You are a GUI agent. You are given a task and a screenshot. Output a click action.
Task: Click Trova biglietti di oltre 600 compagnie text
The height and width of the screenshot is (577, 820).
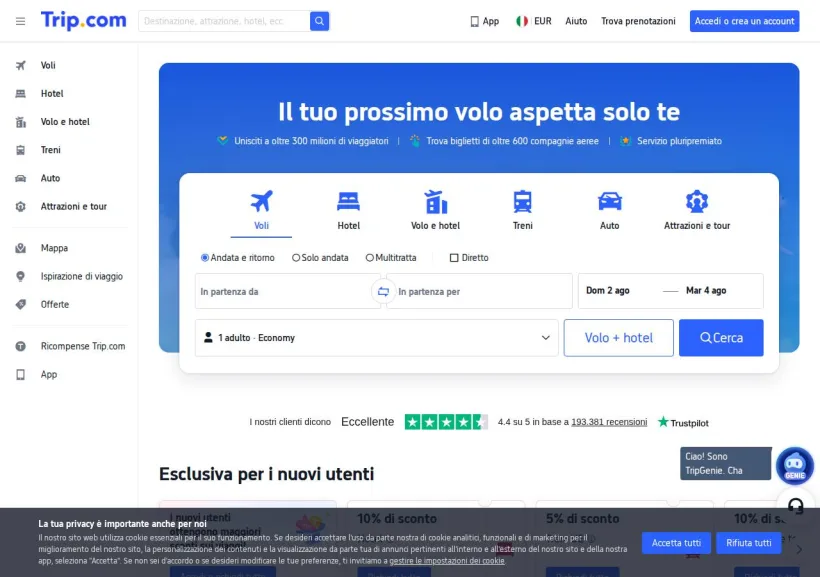(x=512, y=141)
